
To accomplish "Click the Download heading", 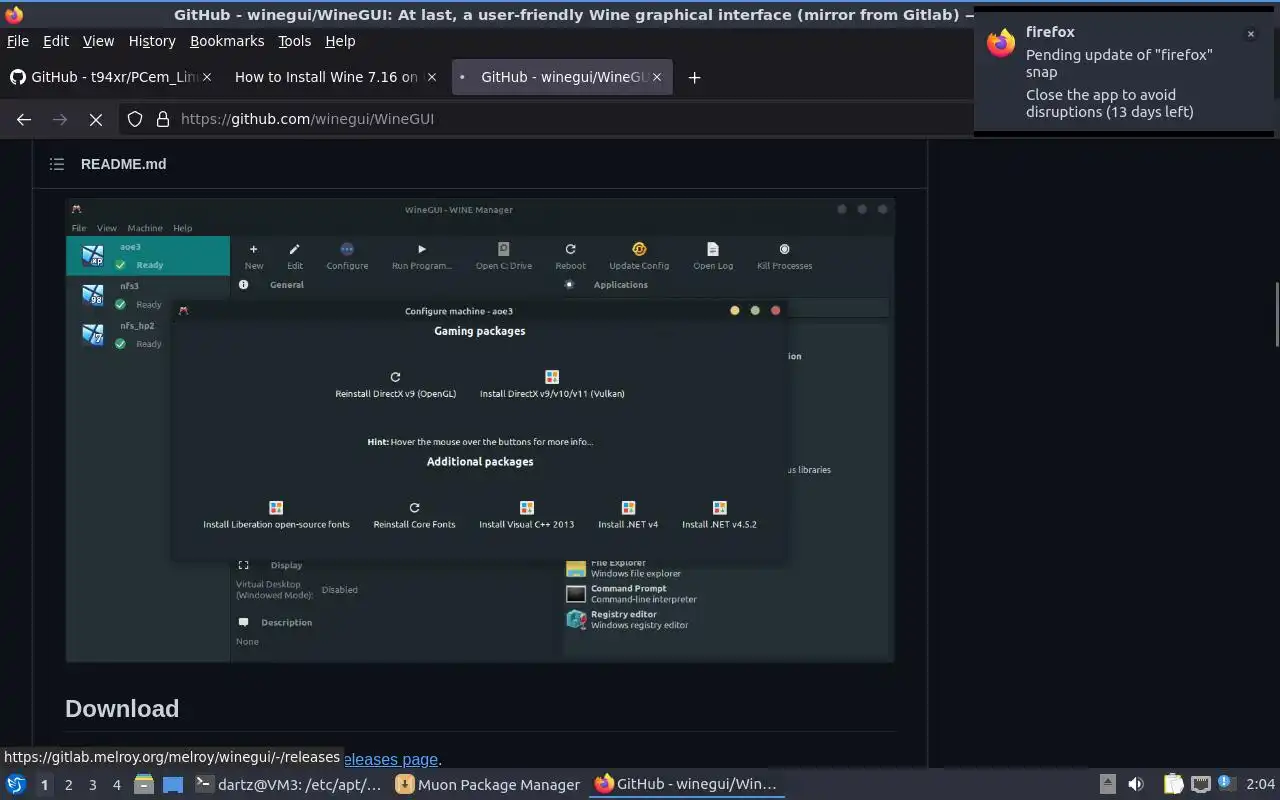I will (122, 709).
